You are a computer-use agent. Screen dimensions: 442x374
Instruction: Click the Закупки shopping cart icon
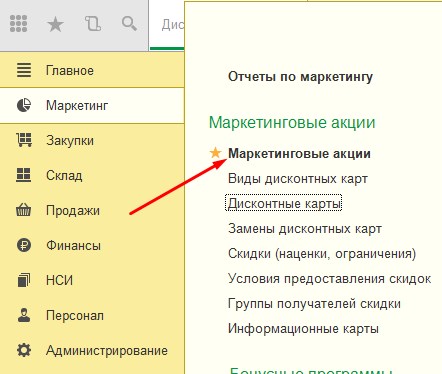[x=24, y=140]
